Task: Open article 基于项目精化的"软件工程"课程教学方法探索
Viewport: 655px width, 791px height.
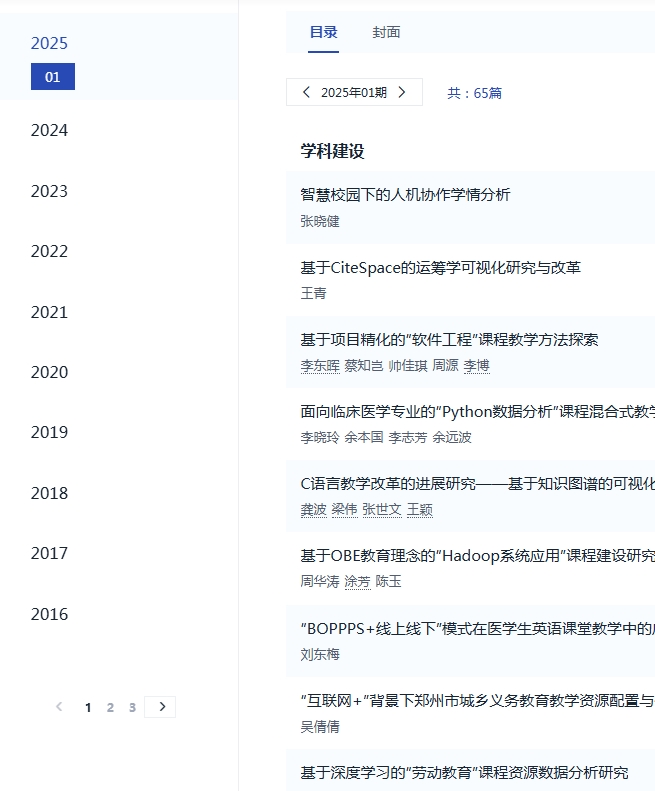Action: tap(449, 340)
